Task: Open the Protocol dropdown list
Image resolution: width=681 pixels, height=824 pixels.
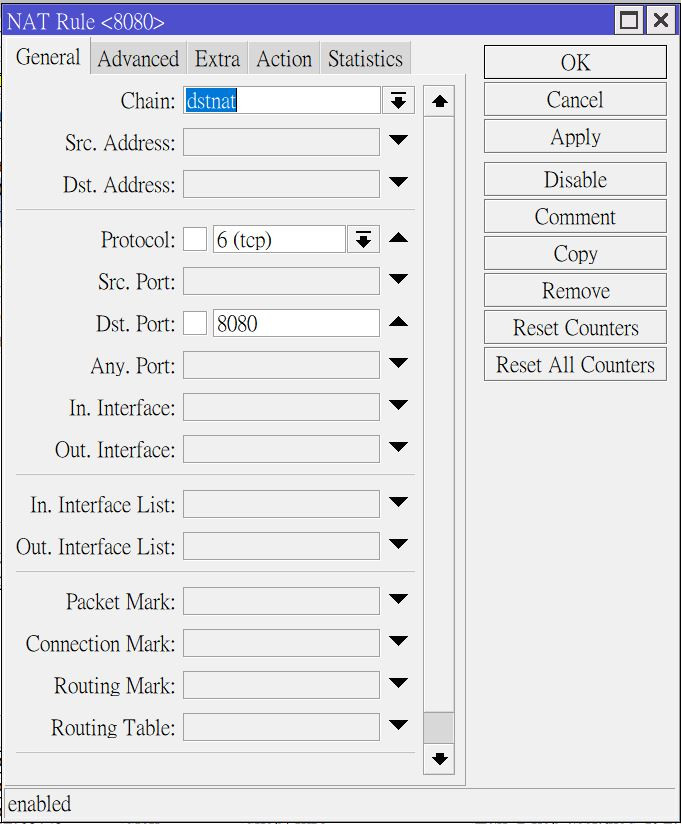Action: pyautogui.click(x=363, y=240)
